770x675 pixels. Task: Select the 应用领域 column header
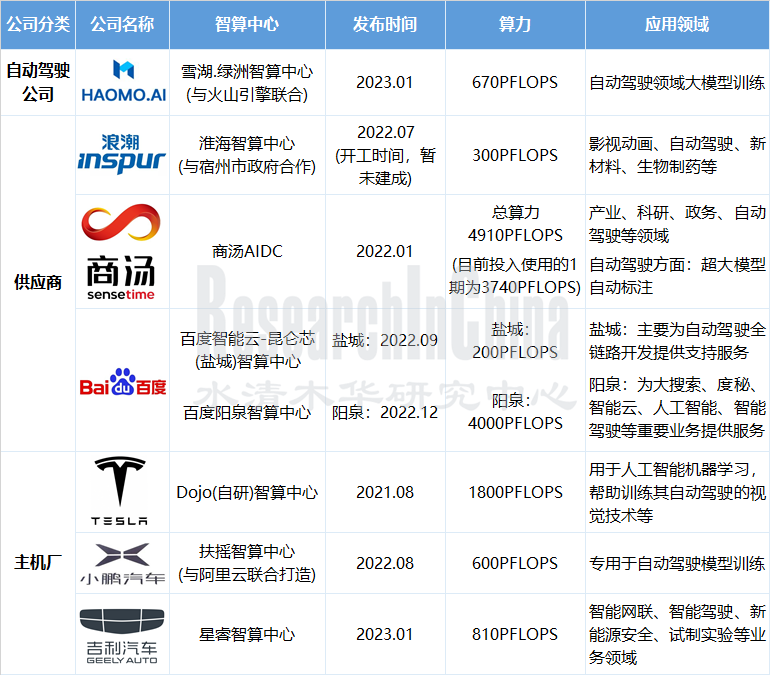(677, 25)
